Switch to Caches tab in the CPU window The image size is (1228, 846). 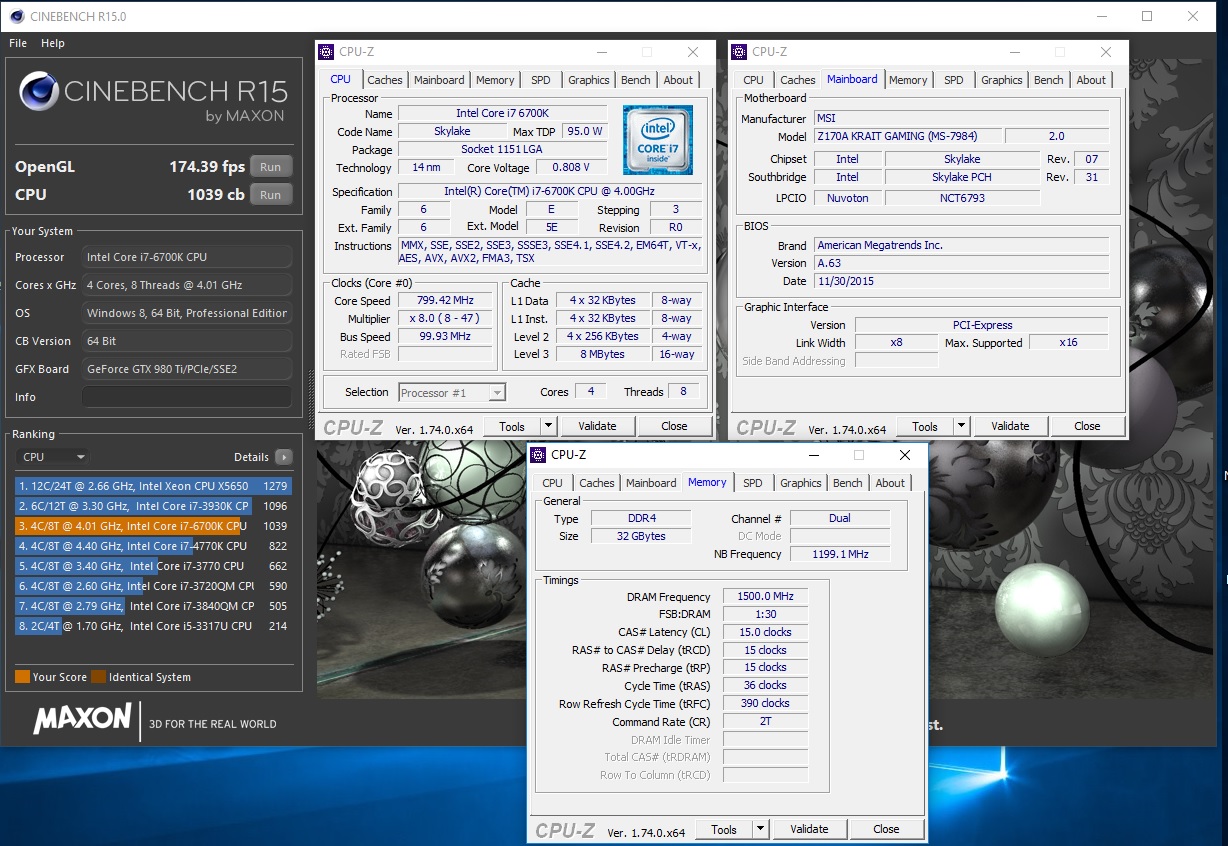384,80
